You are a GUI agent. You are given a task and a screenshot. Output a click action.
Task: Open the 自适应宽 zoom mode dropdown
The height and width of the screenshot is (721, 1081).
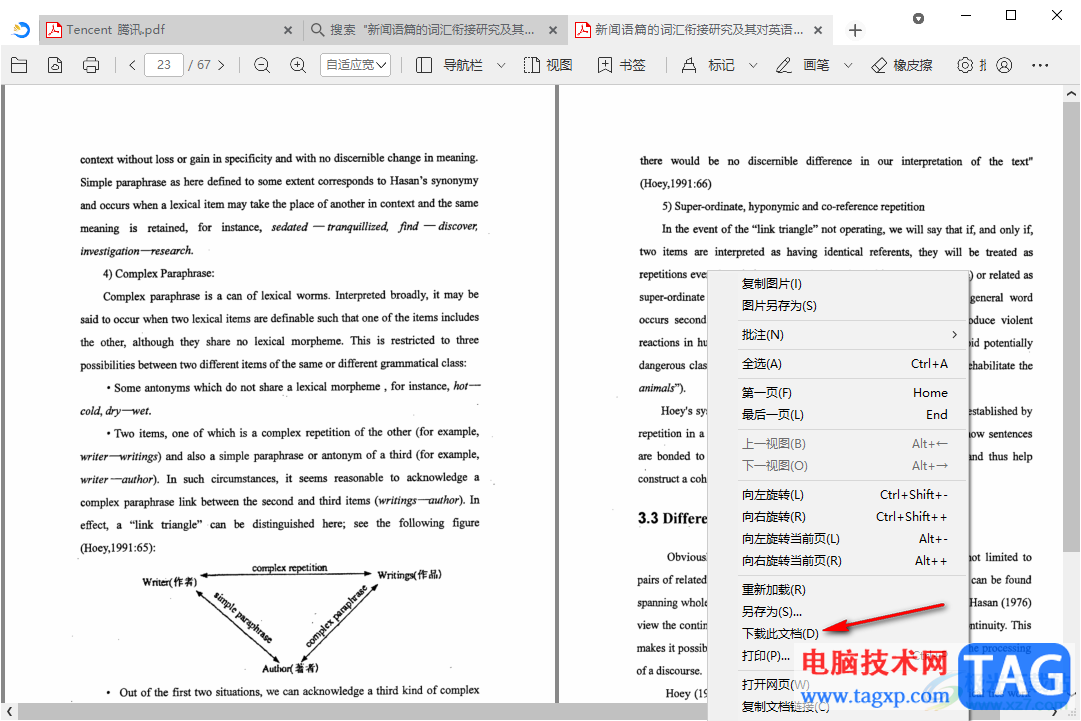point(356,65)
